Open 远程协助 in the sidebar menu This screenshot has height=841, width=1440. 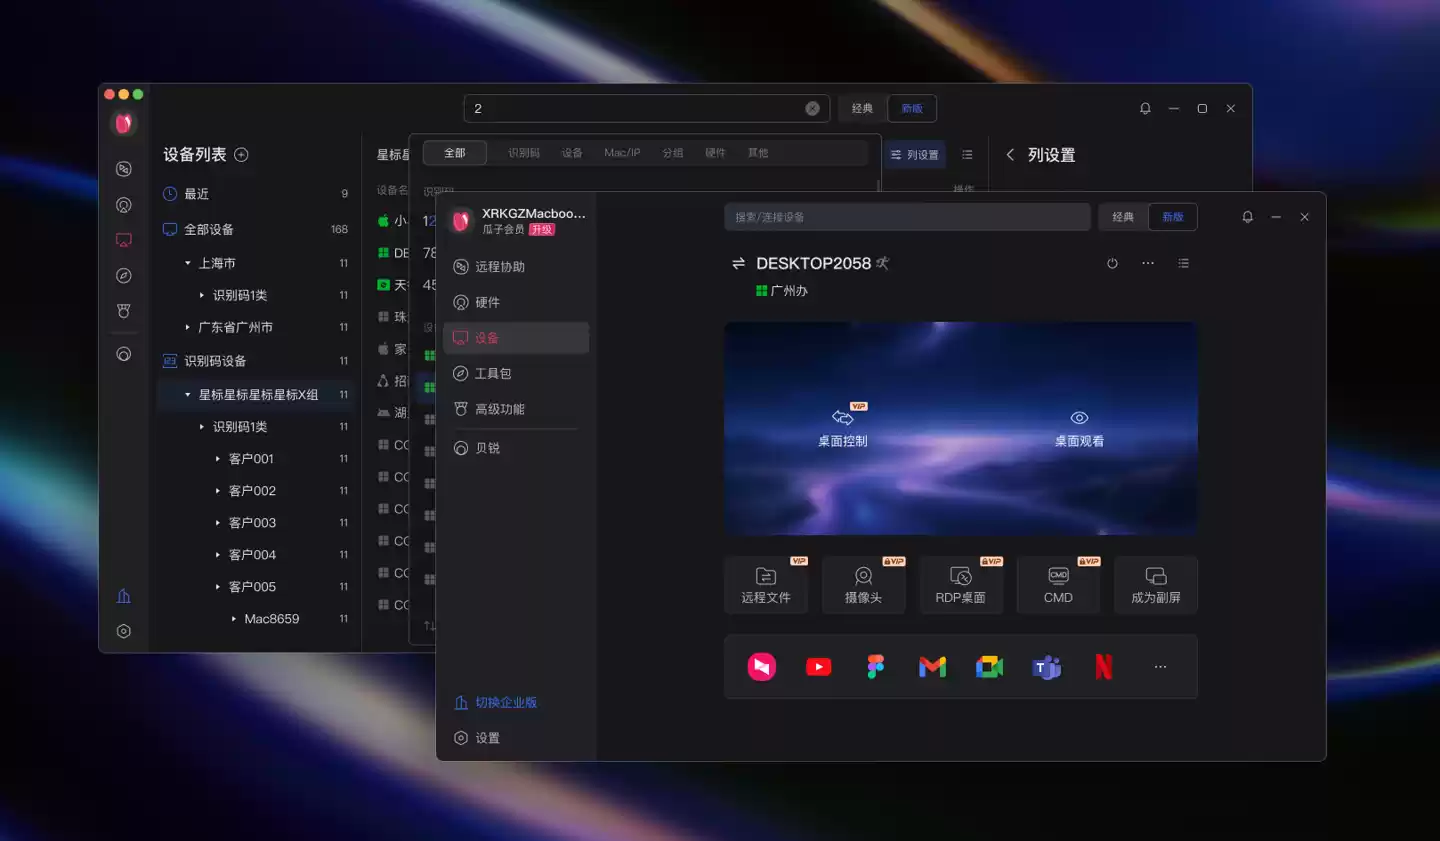pyautogui.click(x=500, y=267)
